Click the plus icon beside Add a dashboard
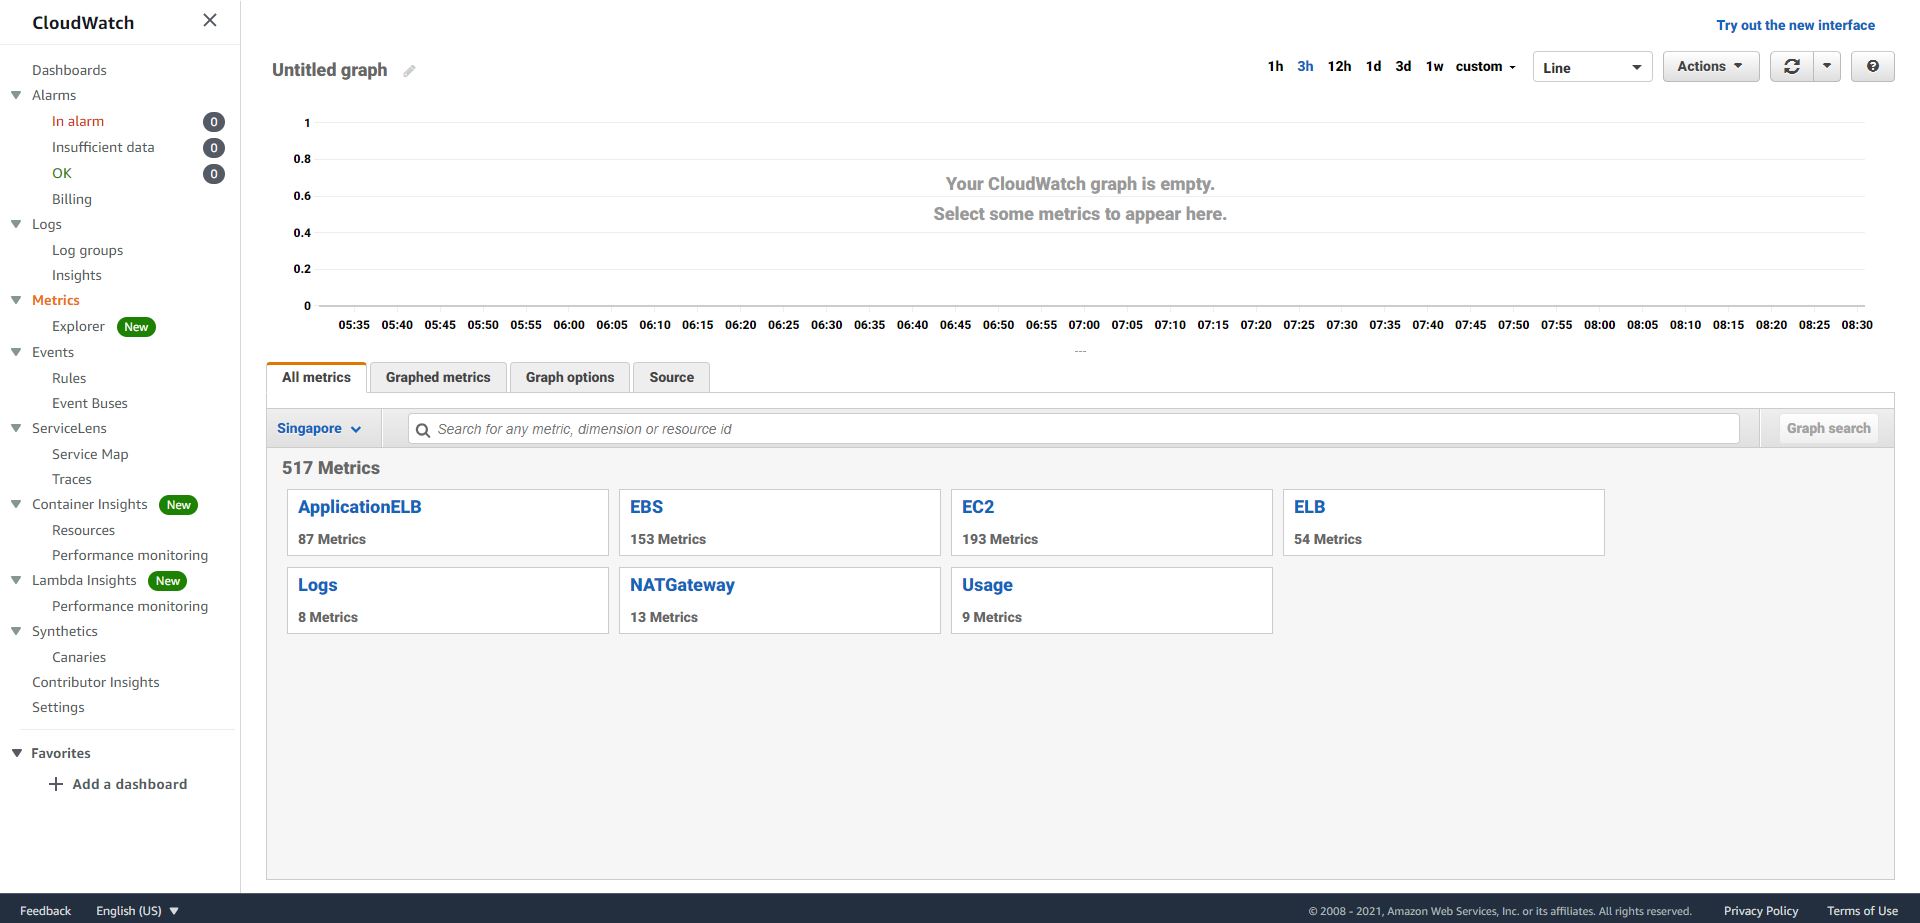This screenshot has width=1920, height=923. coord(56,784)
